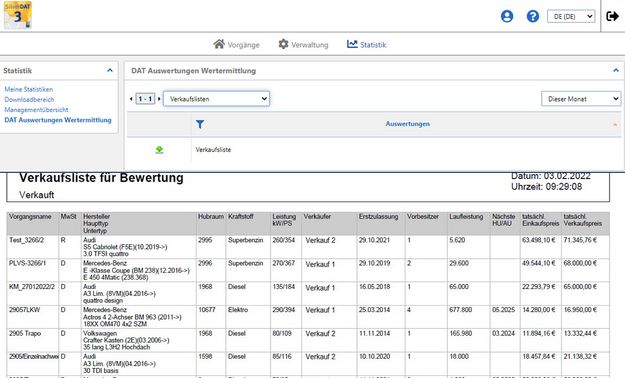Click the 68.000,00 € sale price cell
This screenshot has height=378, width=625.
pos(580,263)
